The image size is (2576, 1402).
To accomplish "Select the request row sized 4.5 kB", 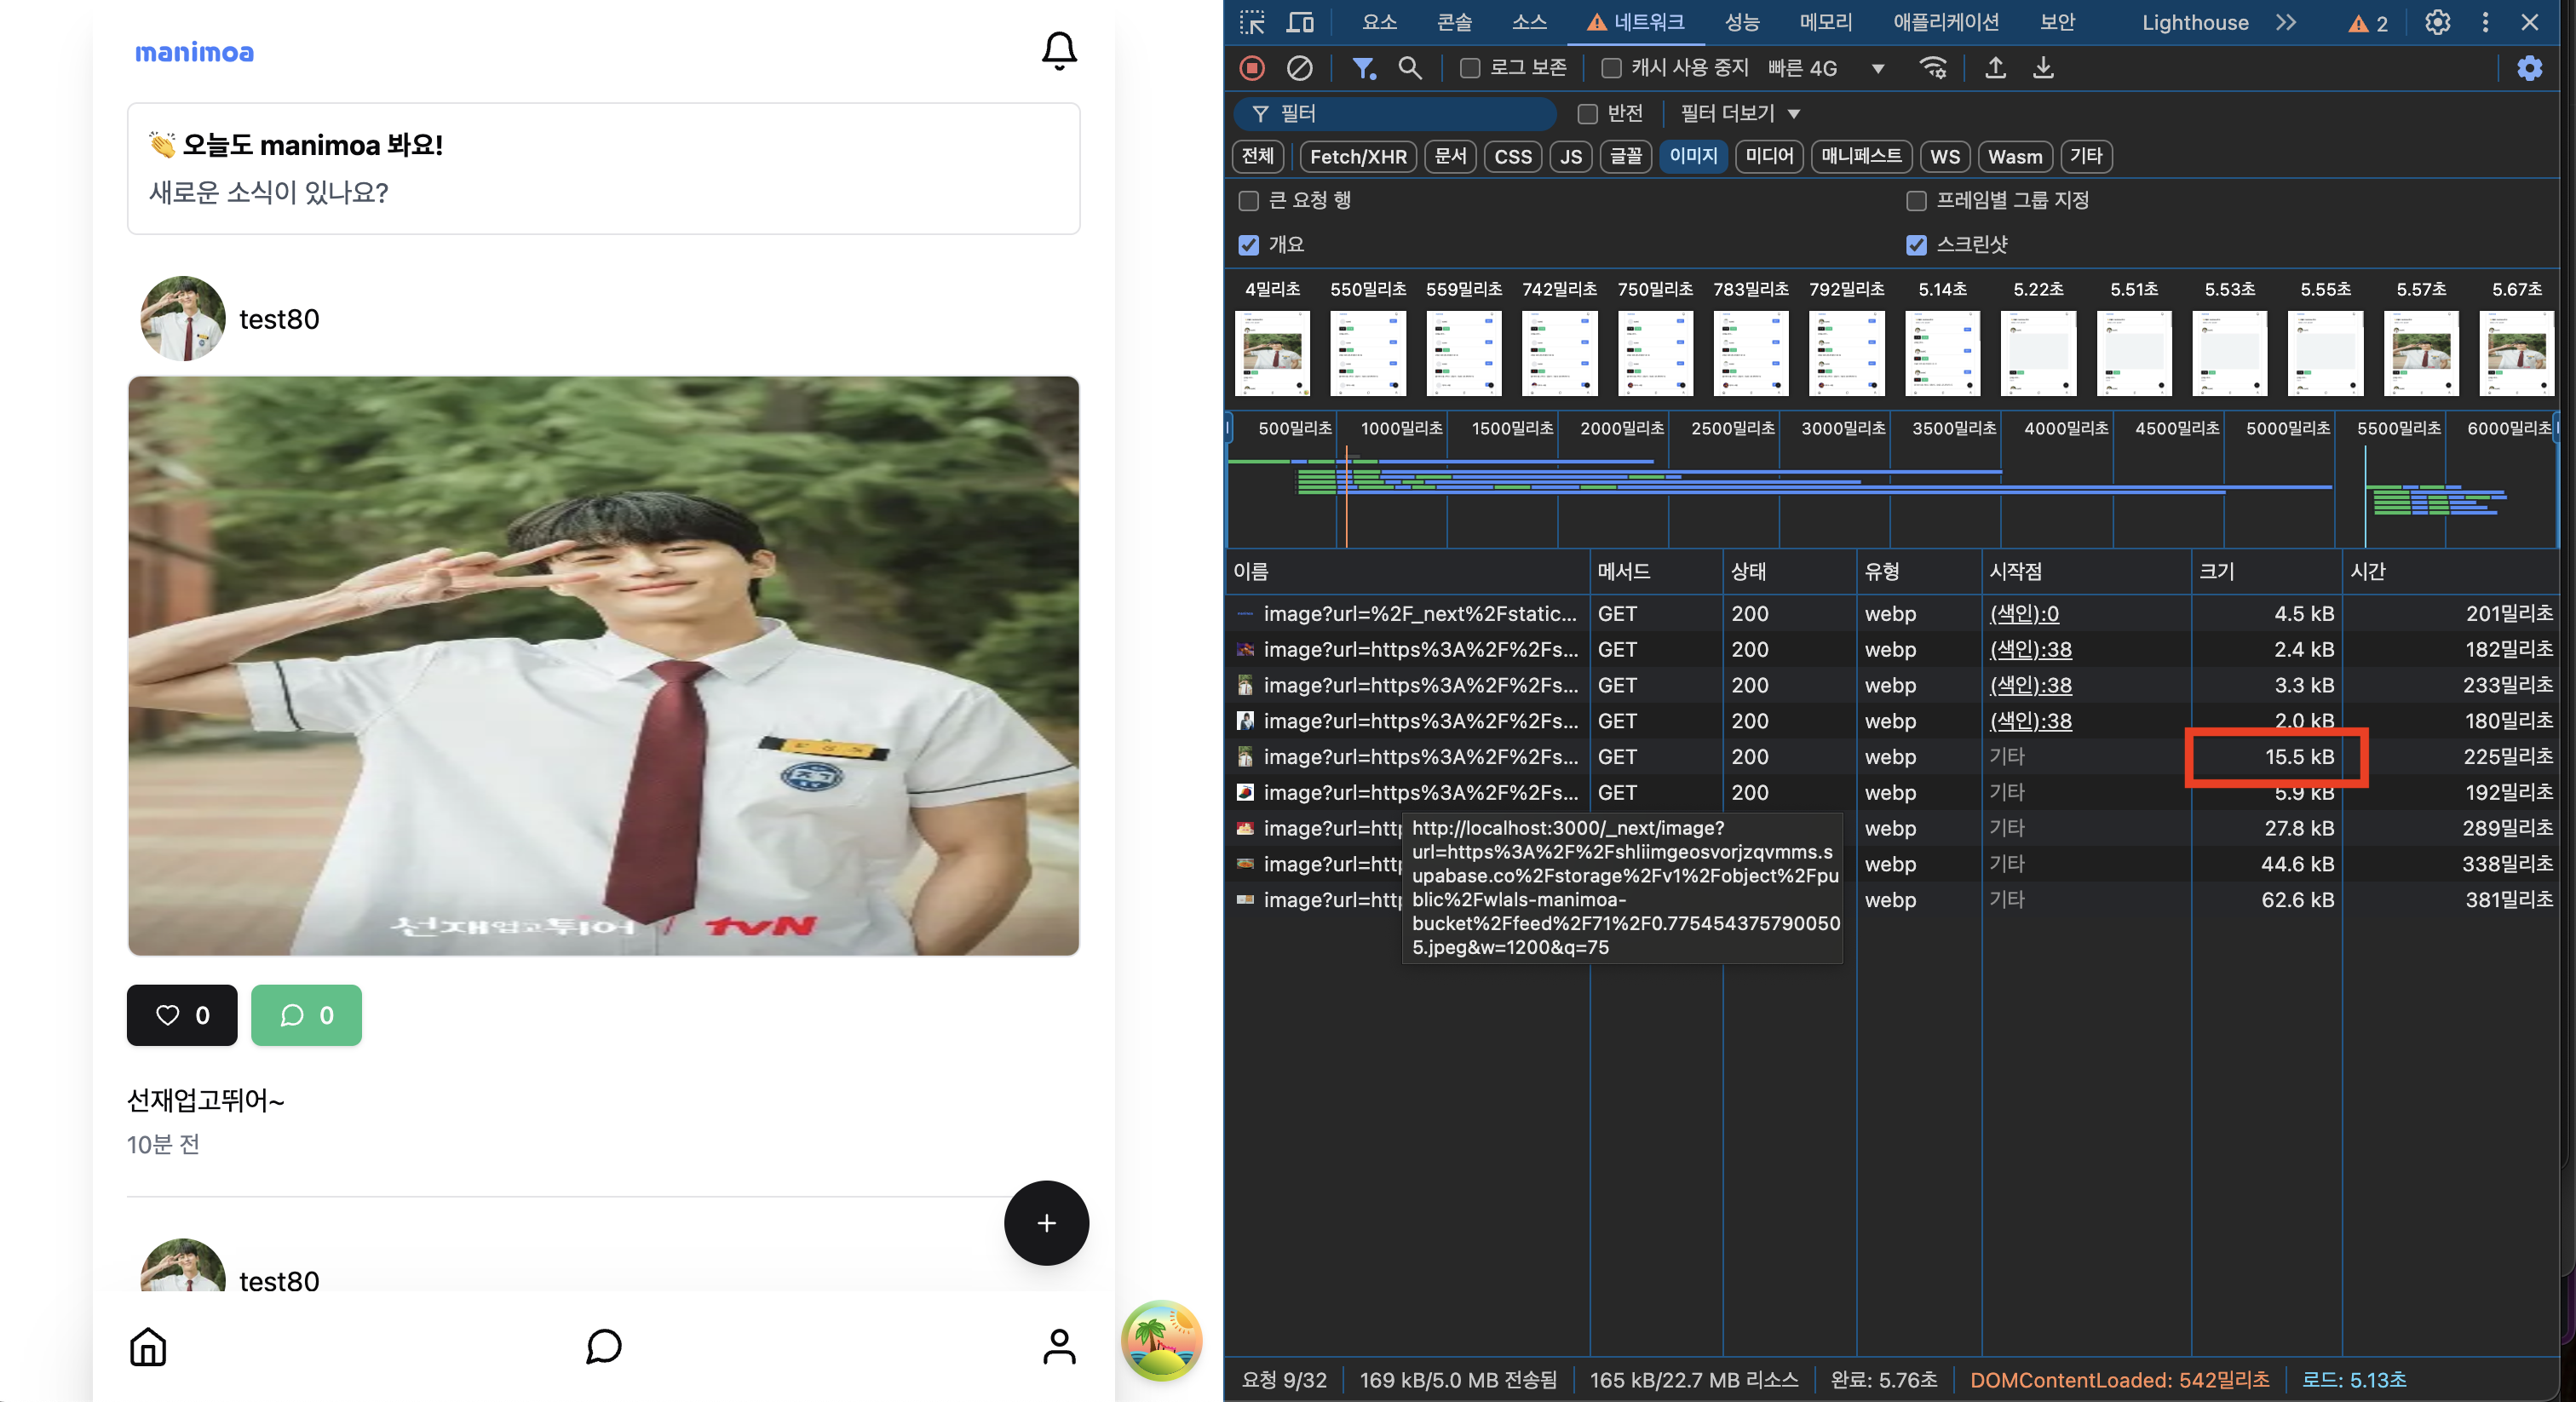I will (1892, 613).
